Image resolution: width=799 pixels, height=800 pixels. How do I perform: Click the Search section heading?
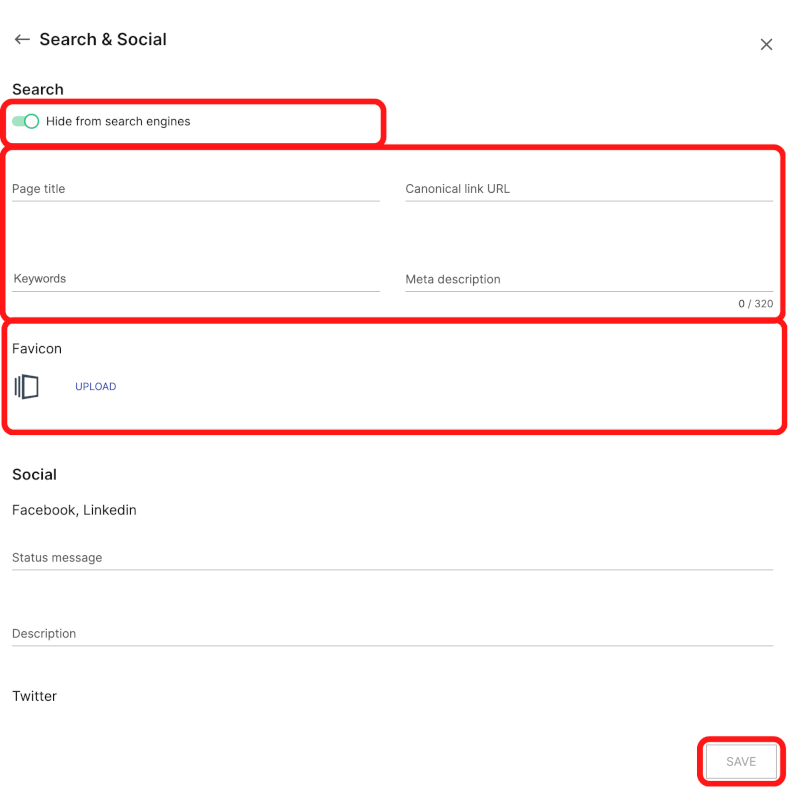(x=38, y=89)
